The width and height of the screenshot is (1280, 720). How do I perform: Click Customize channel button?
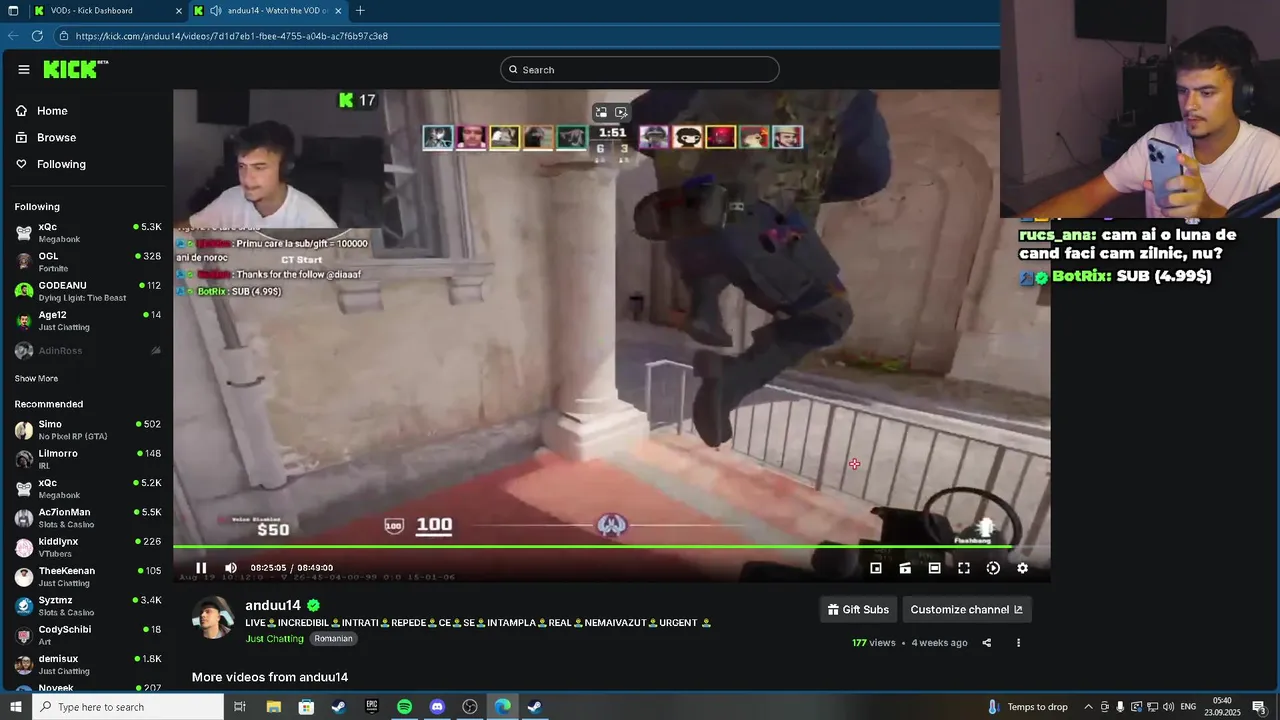coord(966,610)
